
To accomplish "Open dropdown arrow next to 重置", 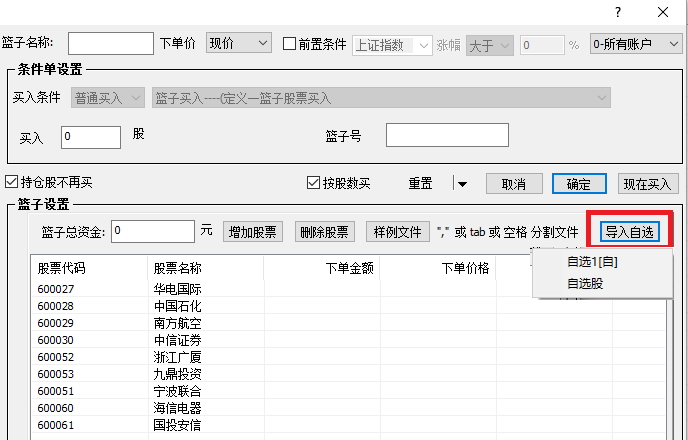I will pos(461,184).
